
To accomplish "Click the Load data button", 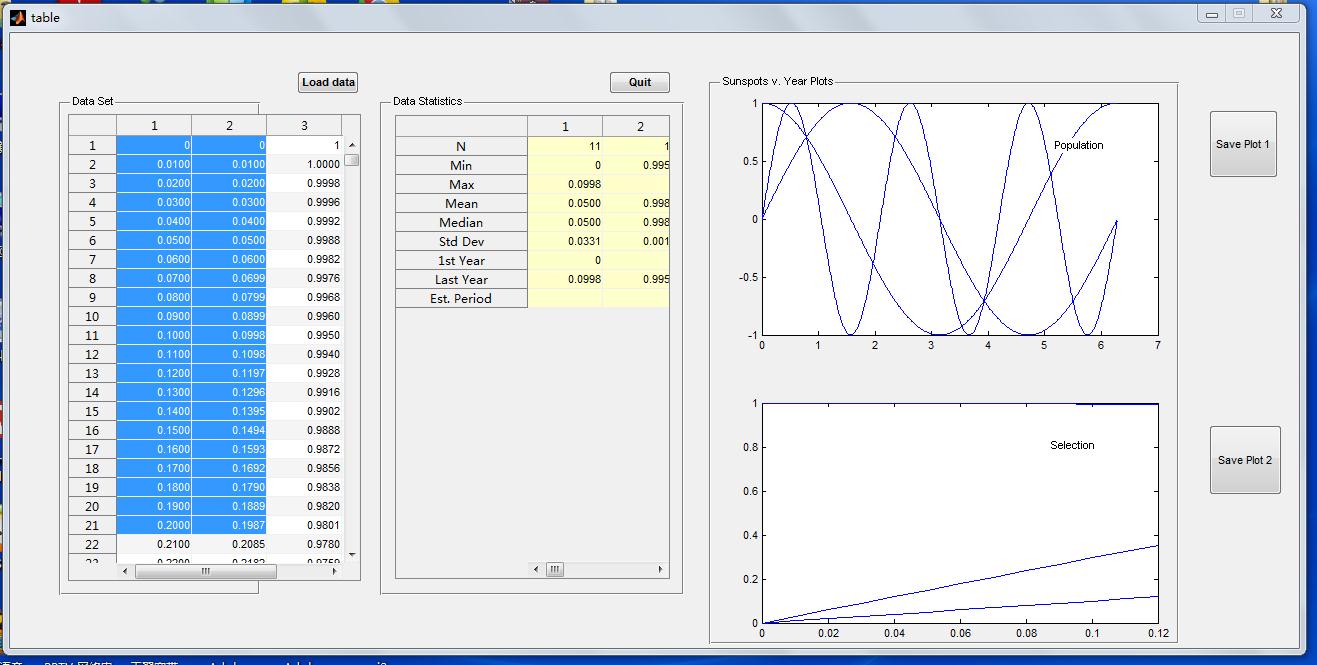I will [328, 83].
